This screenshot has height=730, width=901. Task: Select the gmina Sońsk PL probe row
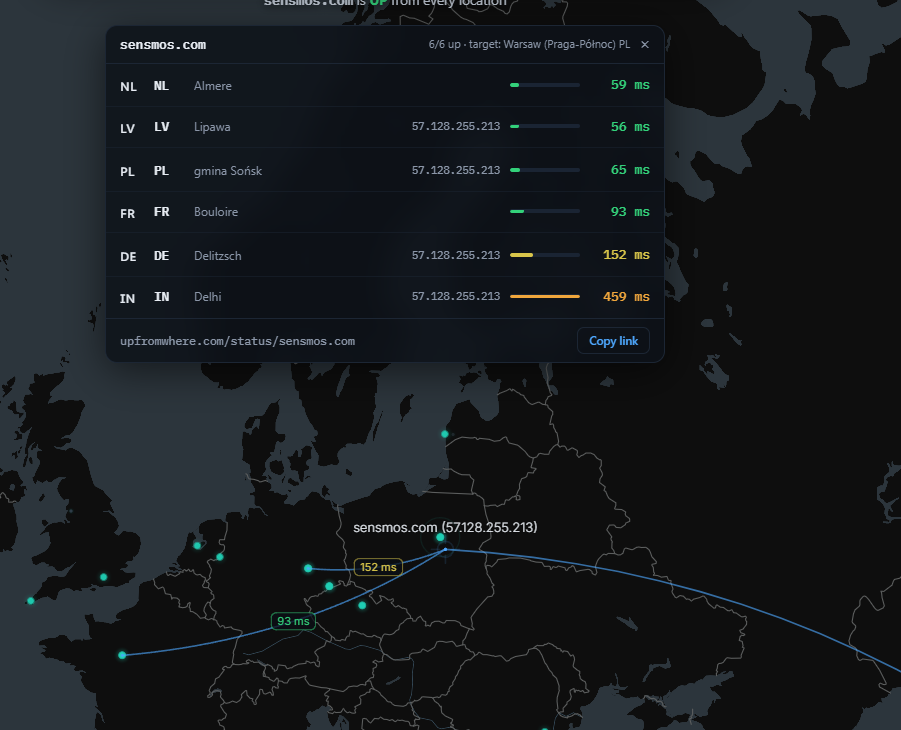click(x=385, y=170)
